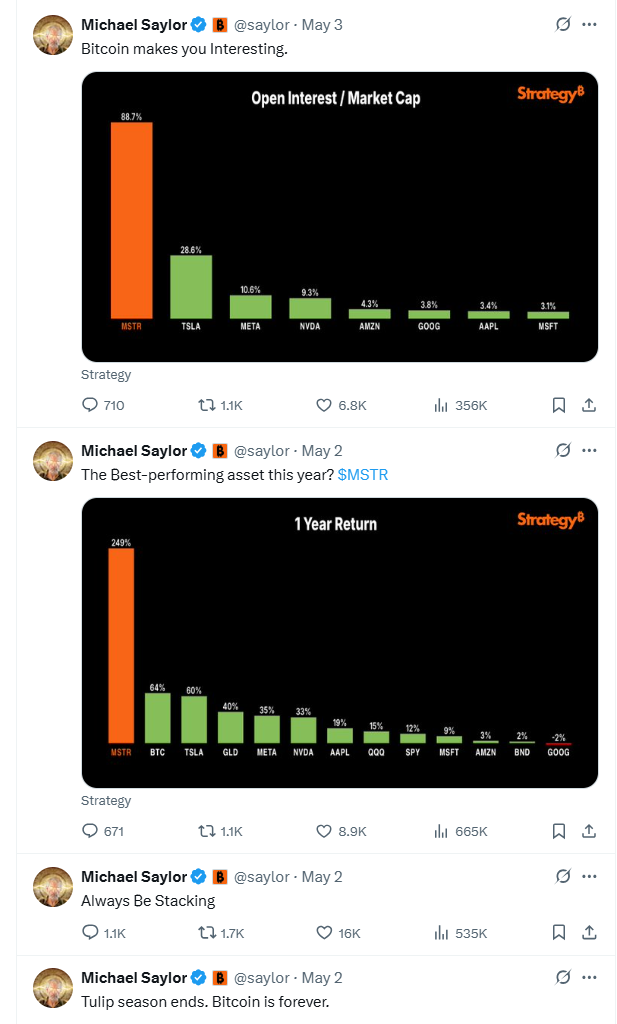The height and width of the screenshot is (1024, 617).
Task: Share the 'Always Be Stacking' tweet
Action: pyautogui.click(x=589, y=933)
